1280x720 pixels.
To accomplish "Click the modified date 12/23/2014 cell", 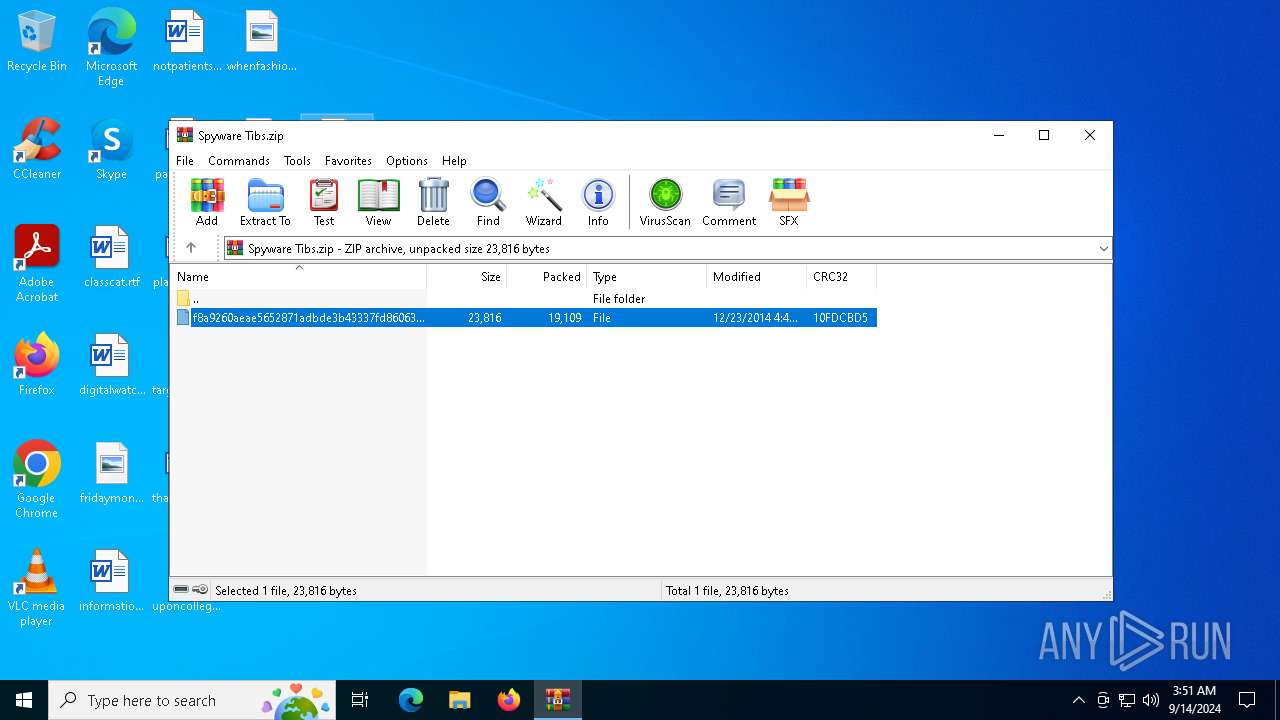I will 755,318.
